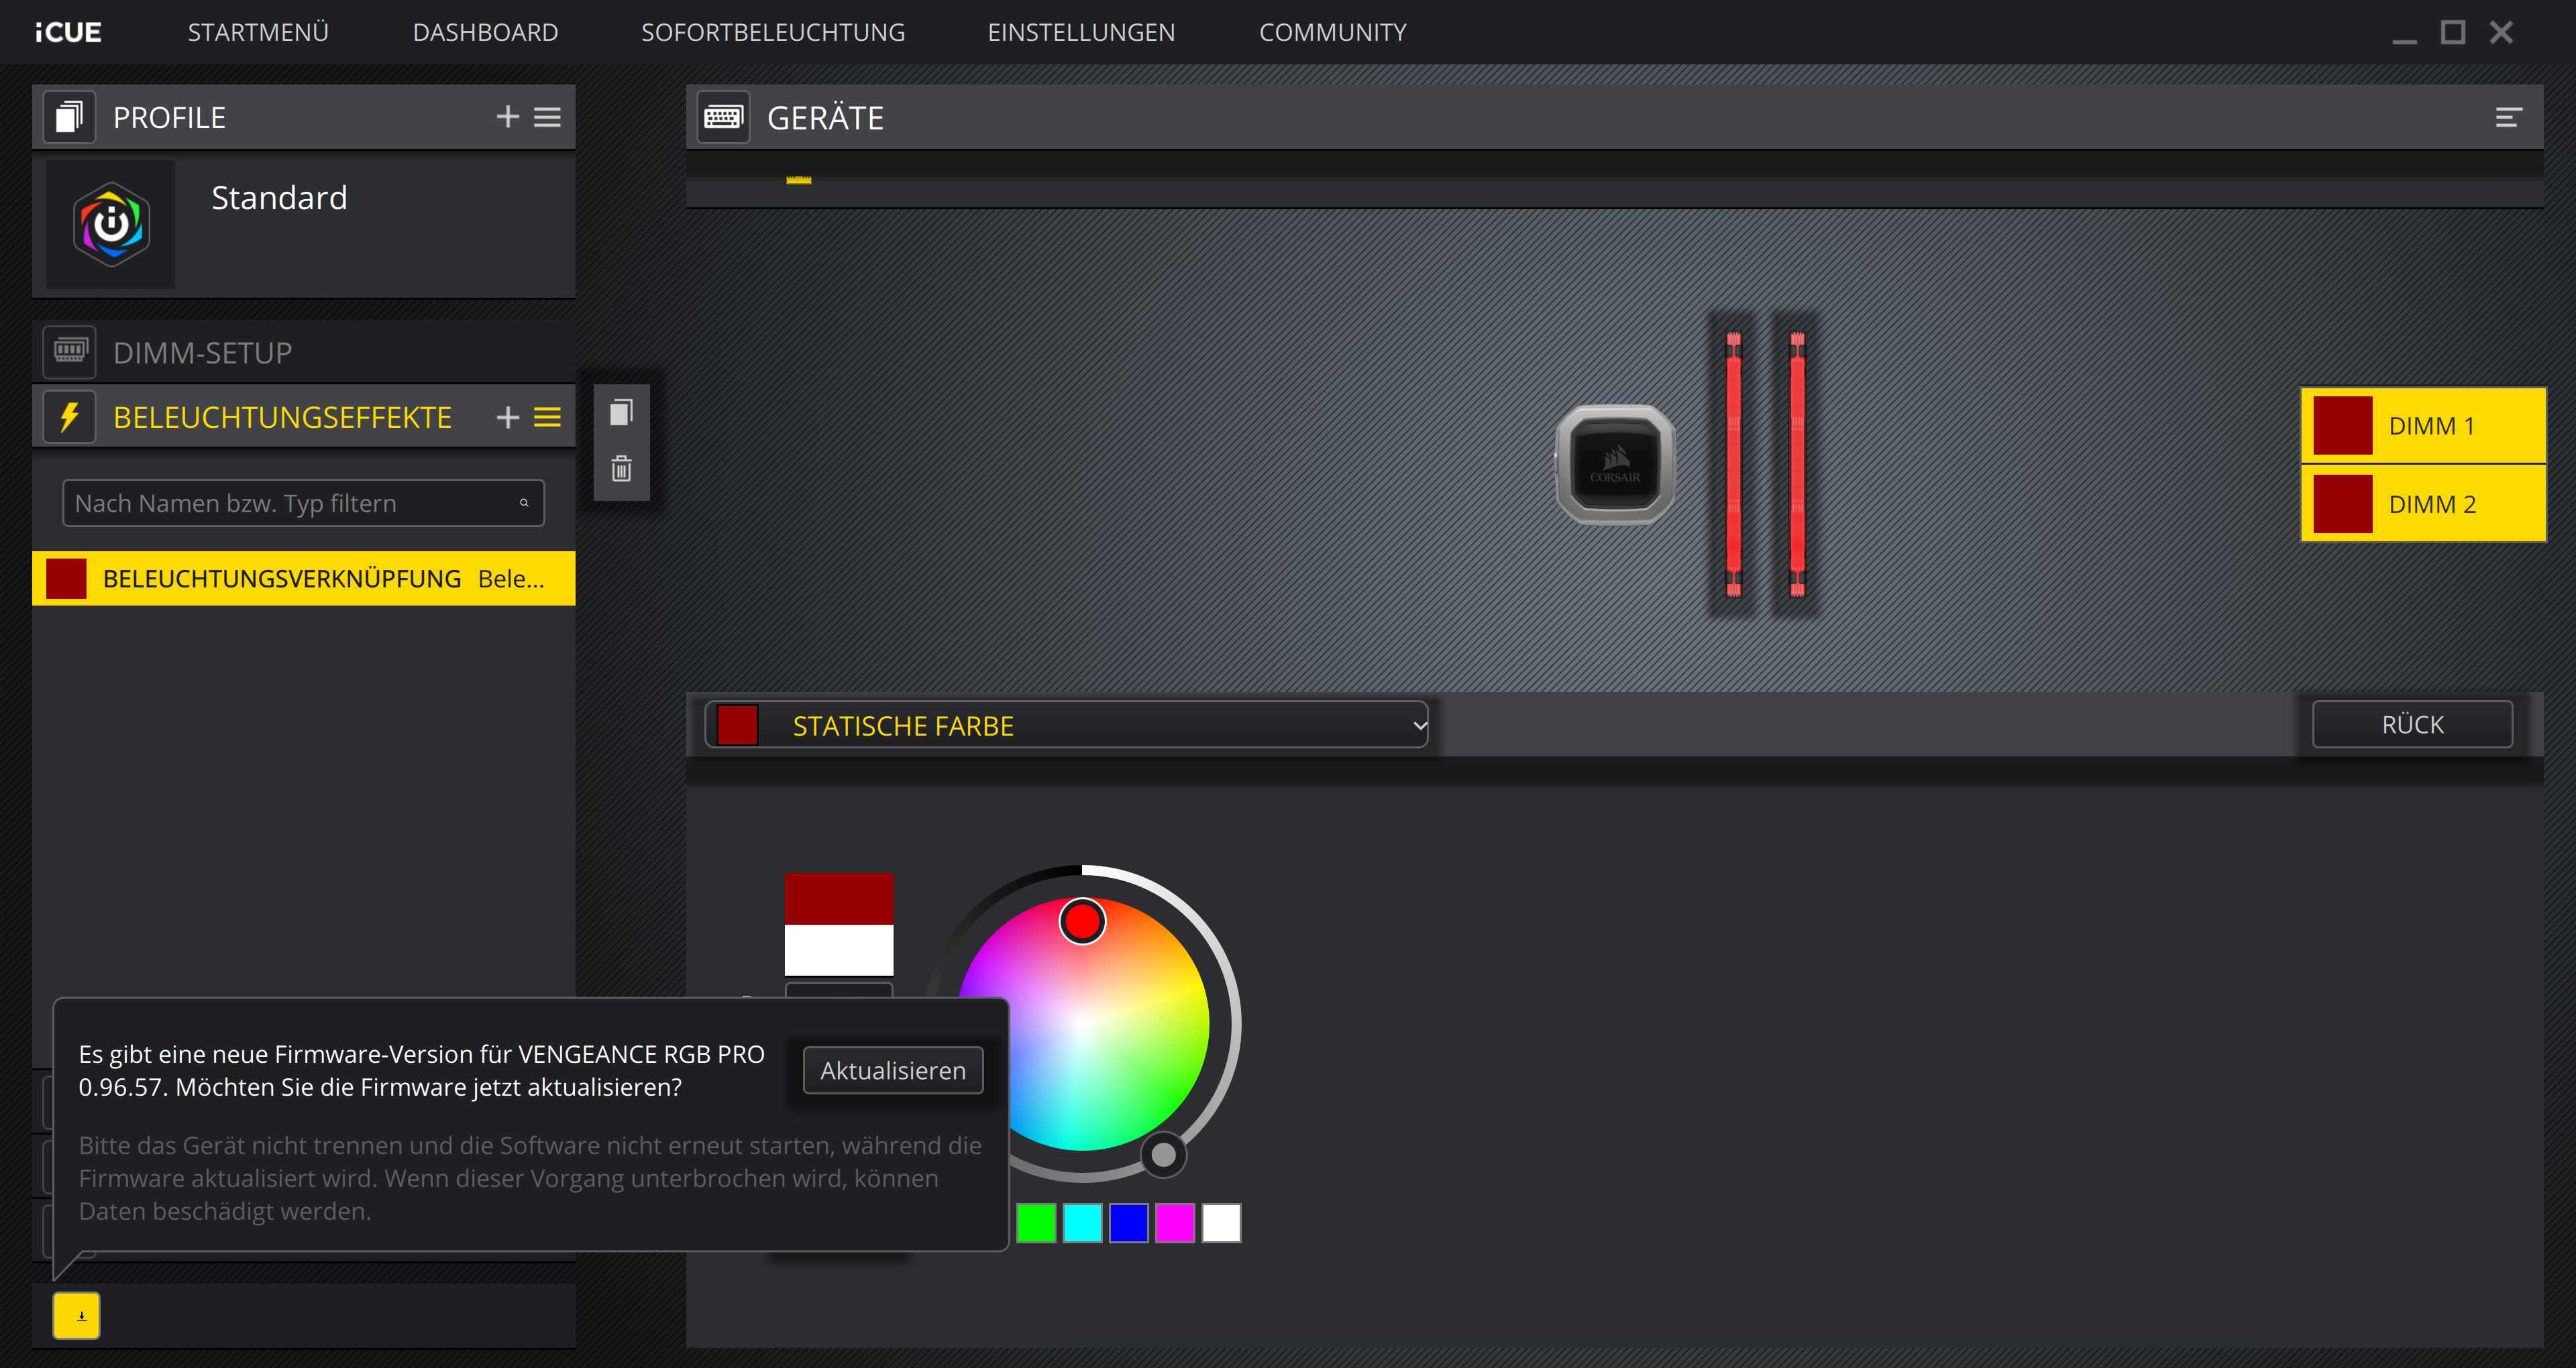Screen dimensions: 2576x1368
Task: Click the yellow download update icon
Action: tap(77, 1315)
